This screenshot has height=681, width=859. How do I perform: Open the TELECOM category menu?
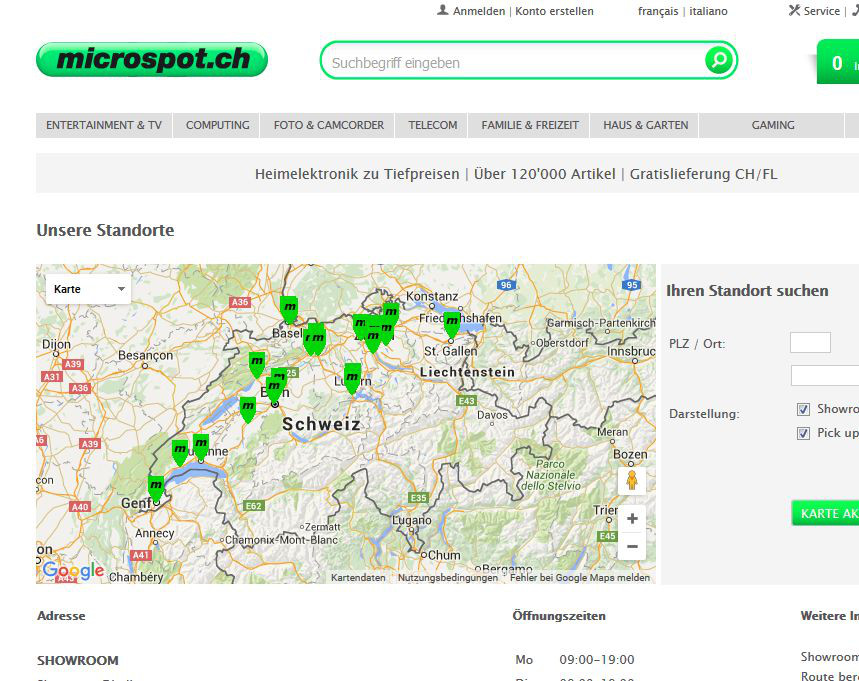433,125
